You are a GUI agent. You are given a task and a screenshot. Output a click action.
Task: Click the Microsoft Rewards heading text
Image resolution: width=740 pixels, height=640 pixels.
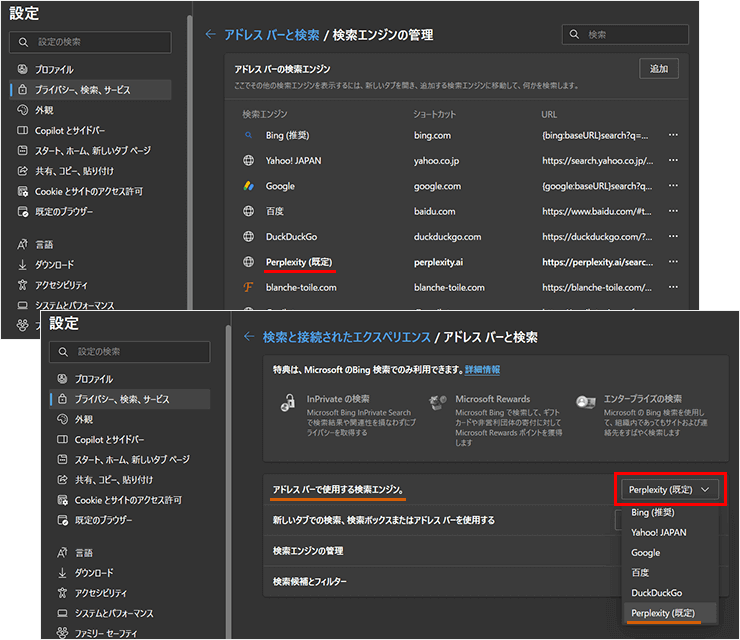click(x=493, y=399)
